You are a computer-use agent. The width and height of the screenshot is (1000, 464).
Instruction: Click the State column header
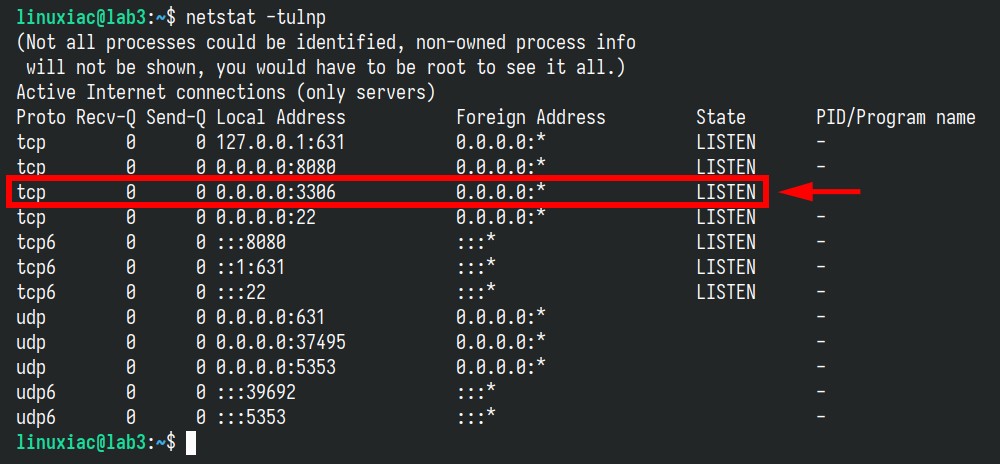(721, 117)
